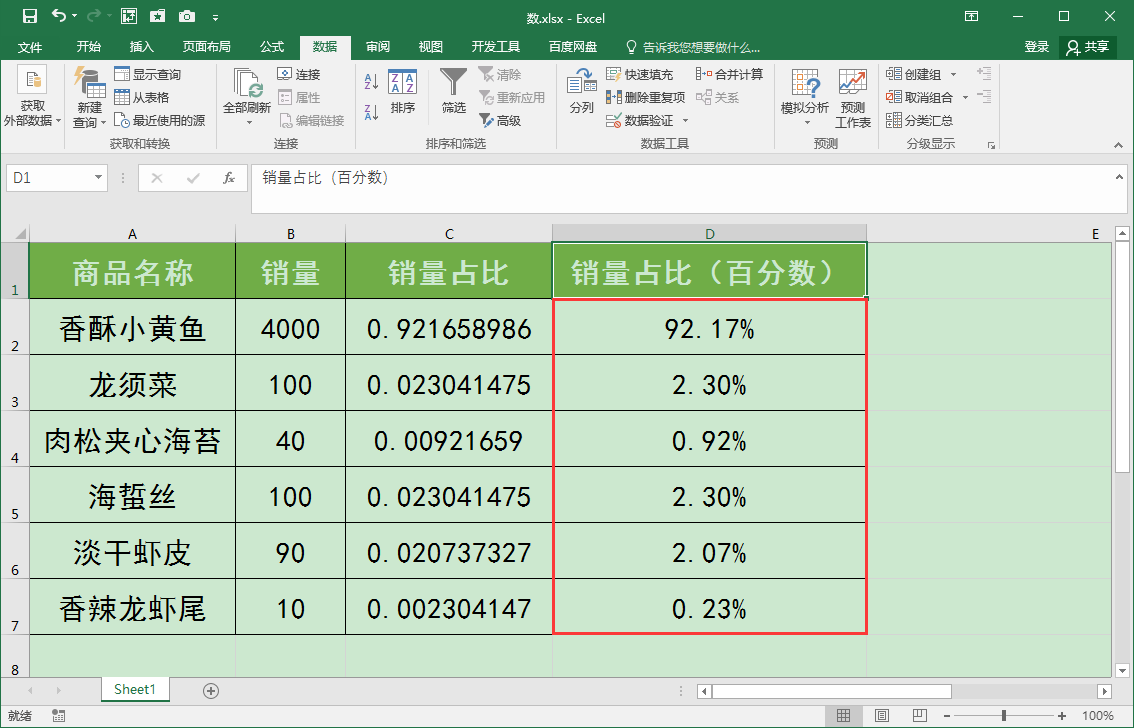1134x728 pixels.
Task: Switch to 视图 View tab
Action: [430, 47]
